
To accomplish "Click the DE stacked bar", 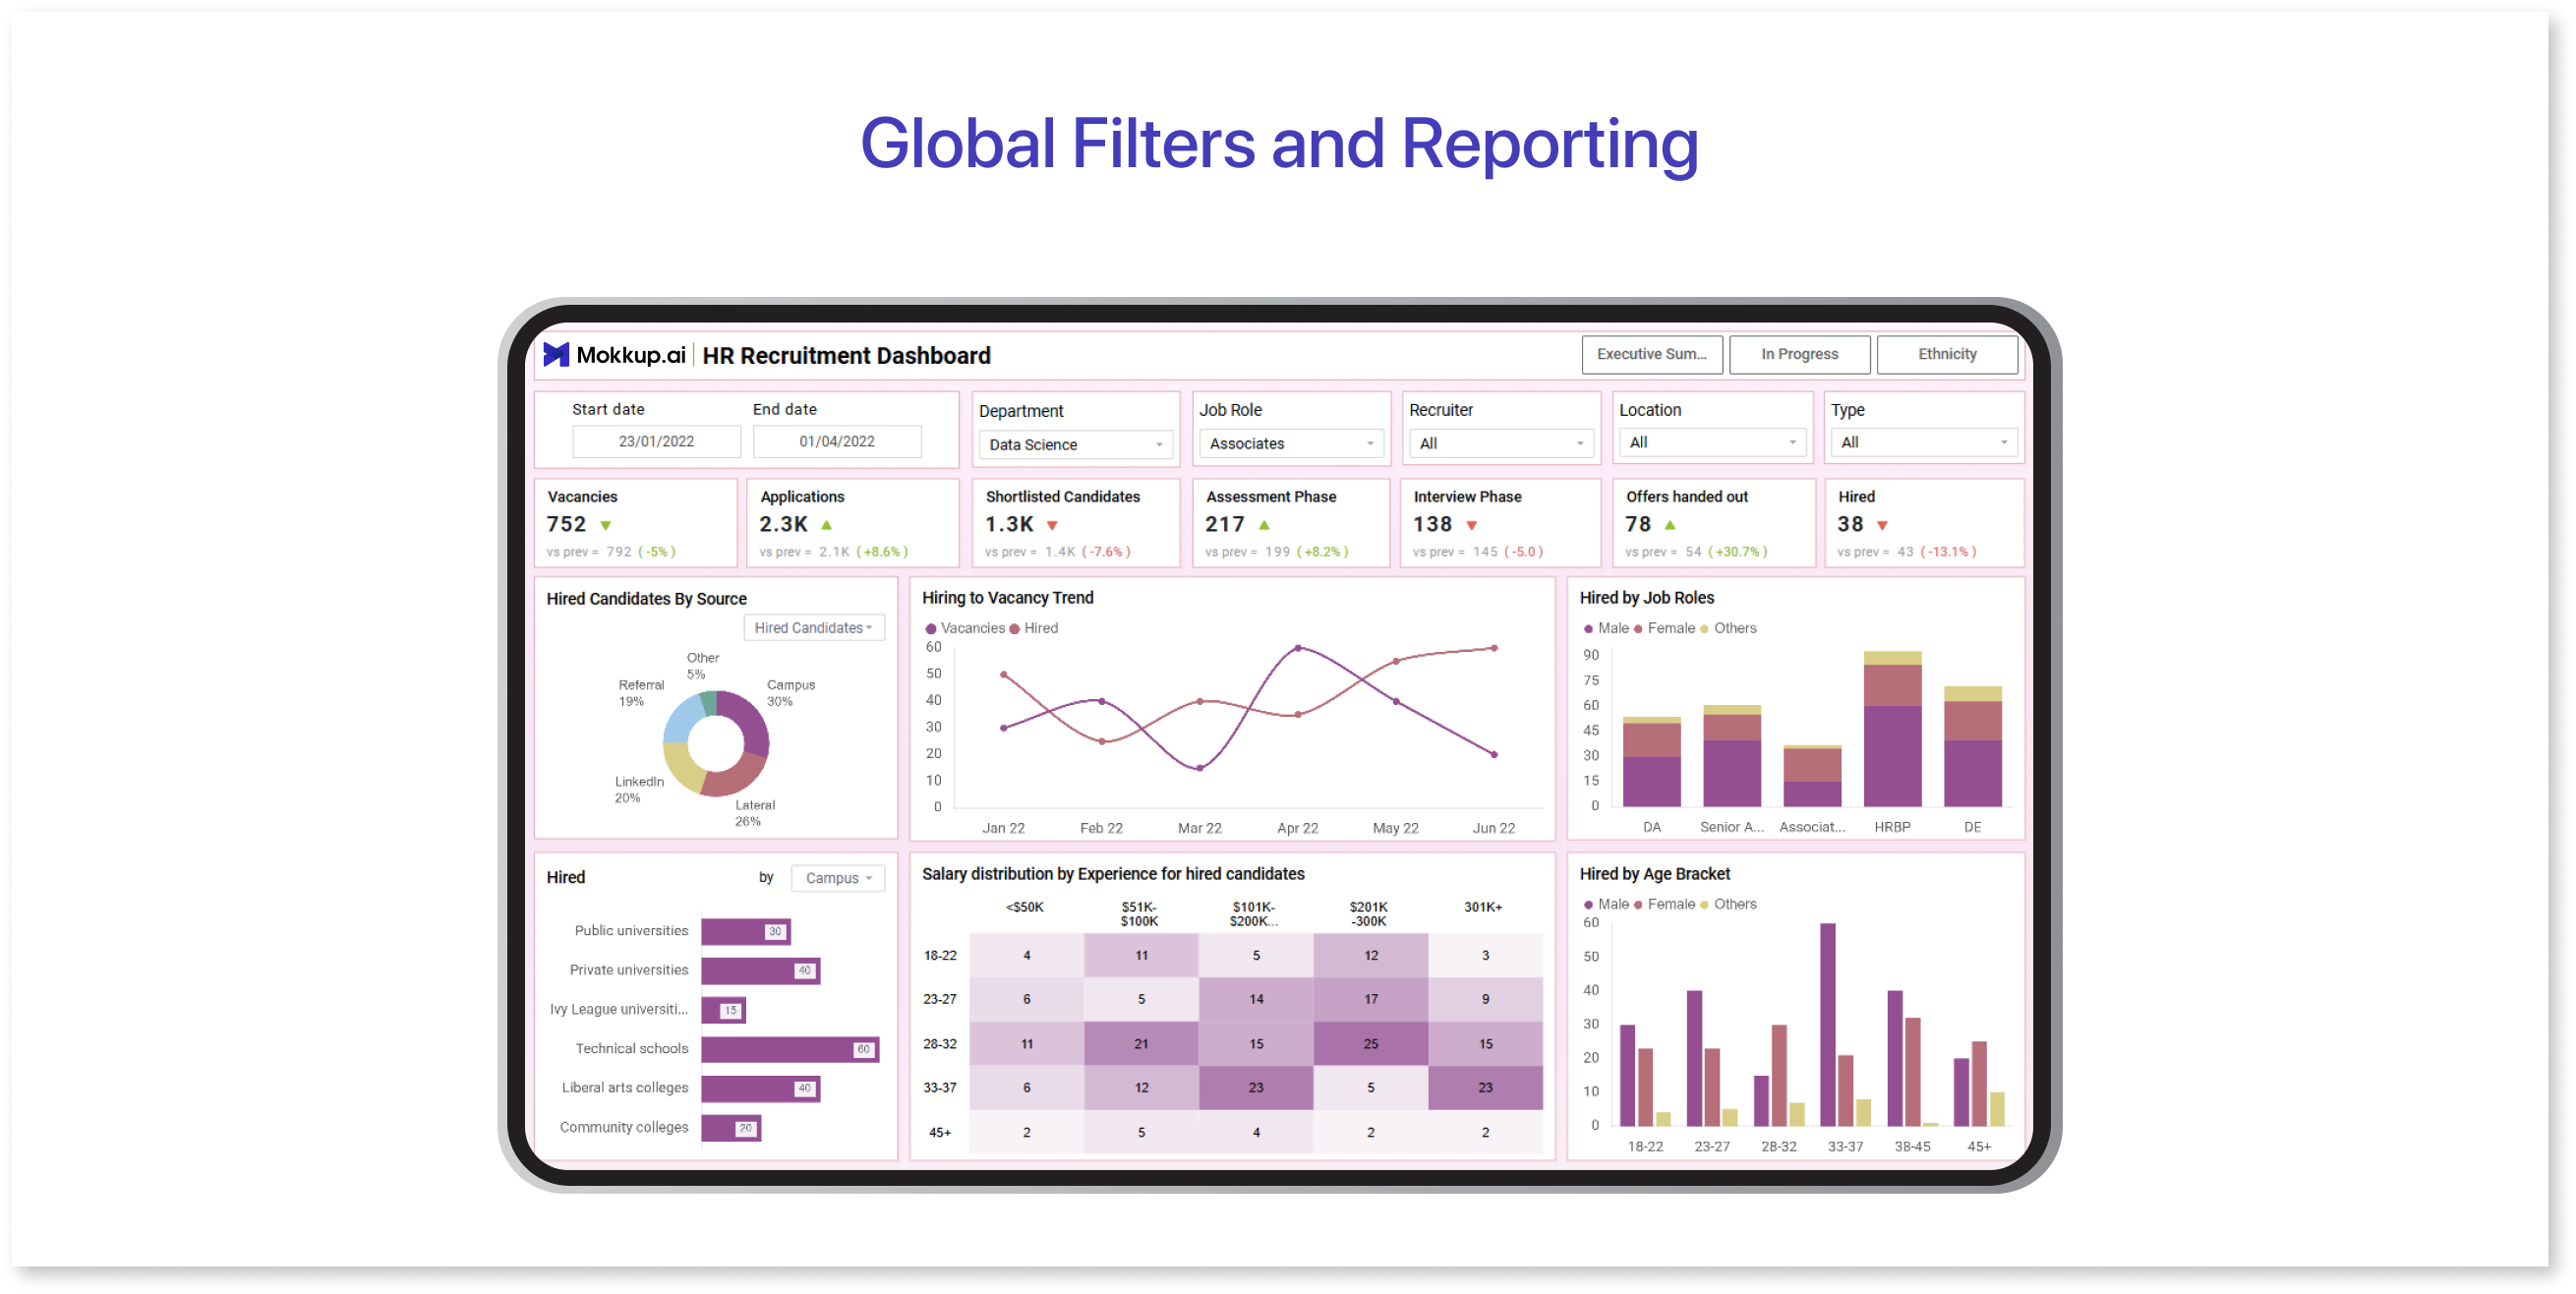I will (1973, 746).
